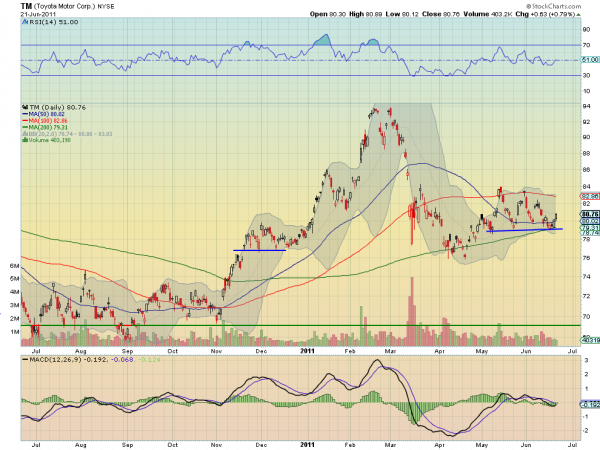Click the 72 label on the price axis
The image size is (600, 450).
(586, 296)
